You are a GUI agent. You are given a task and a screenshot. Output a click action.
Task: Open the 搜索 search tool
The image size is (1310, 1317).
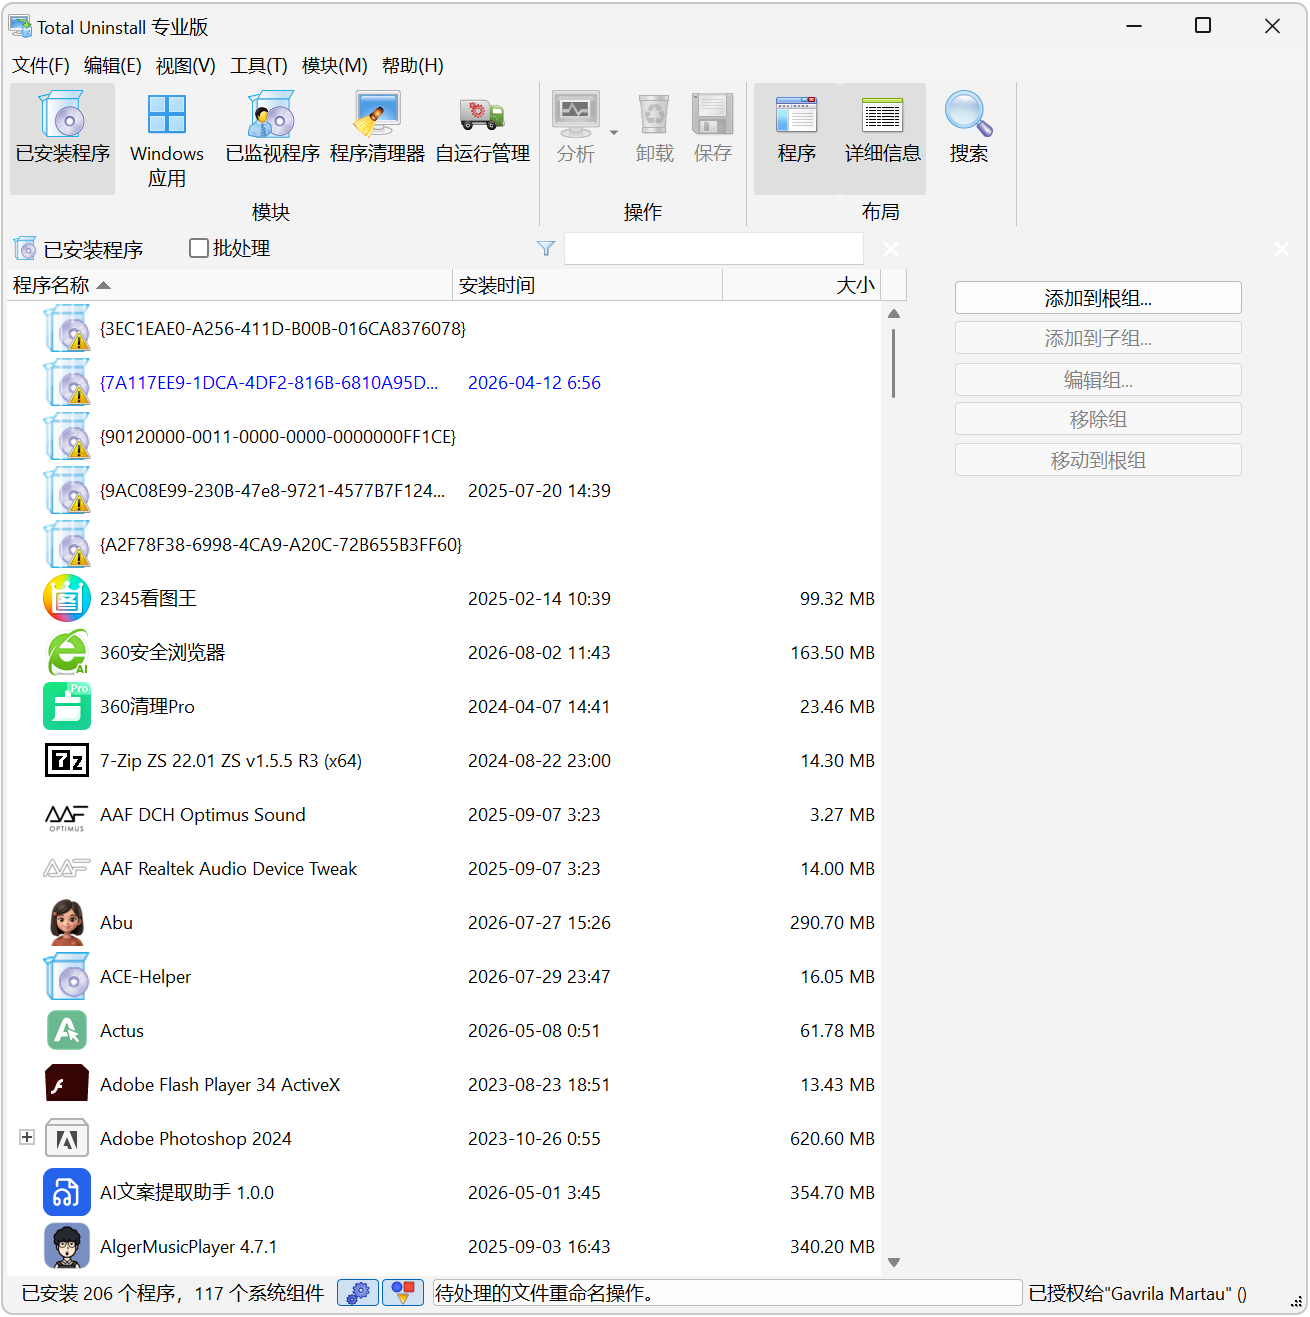point(969,128)
